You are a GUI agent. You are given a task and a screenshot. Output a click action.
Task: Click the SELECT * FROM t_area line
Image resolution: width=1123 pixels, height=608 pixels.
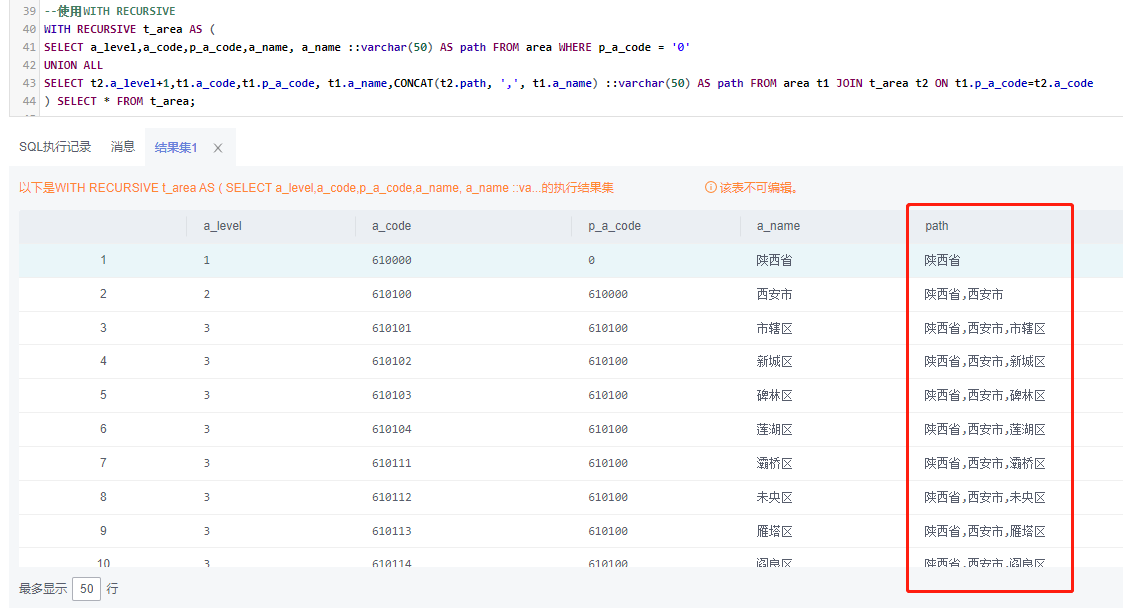point(120,101)
